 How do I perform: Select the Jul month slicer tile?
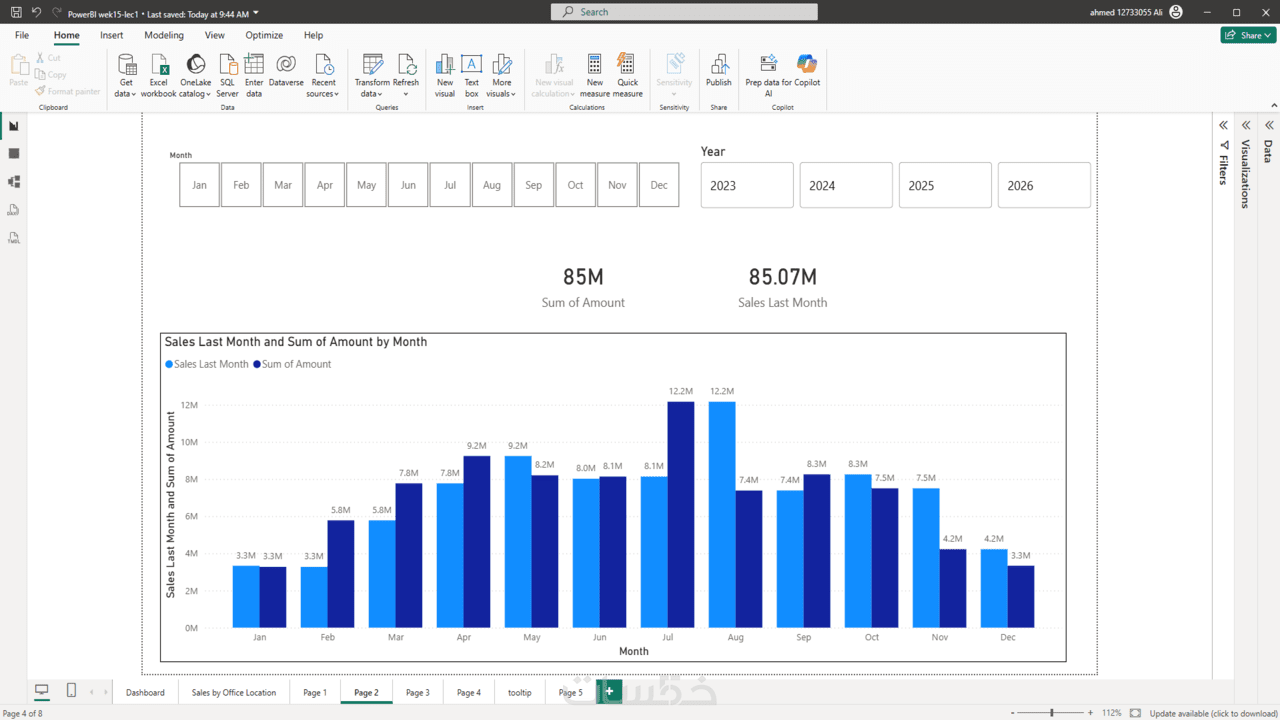click(450, 185)
